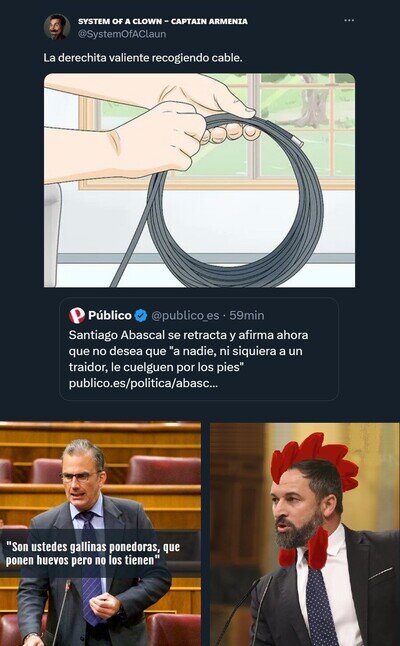Screen dimensions: 400x646
Task: Open the three-dot more options menu
Action: 349,21
